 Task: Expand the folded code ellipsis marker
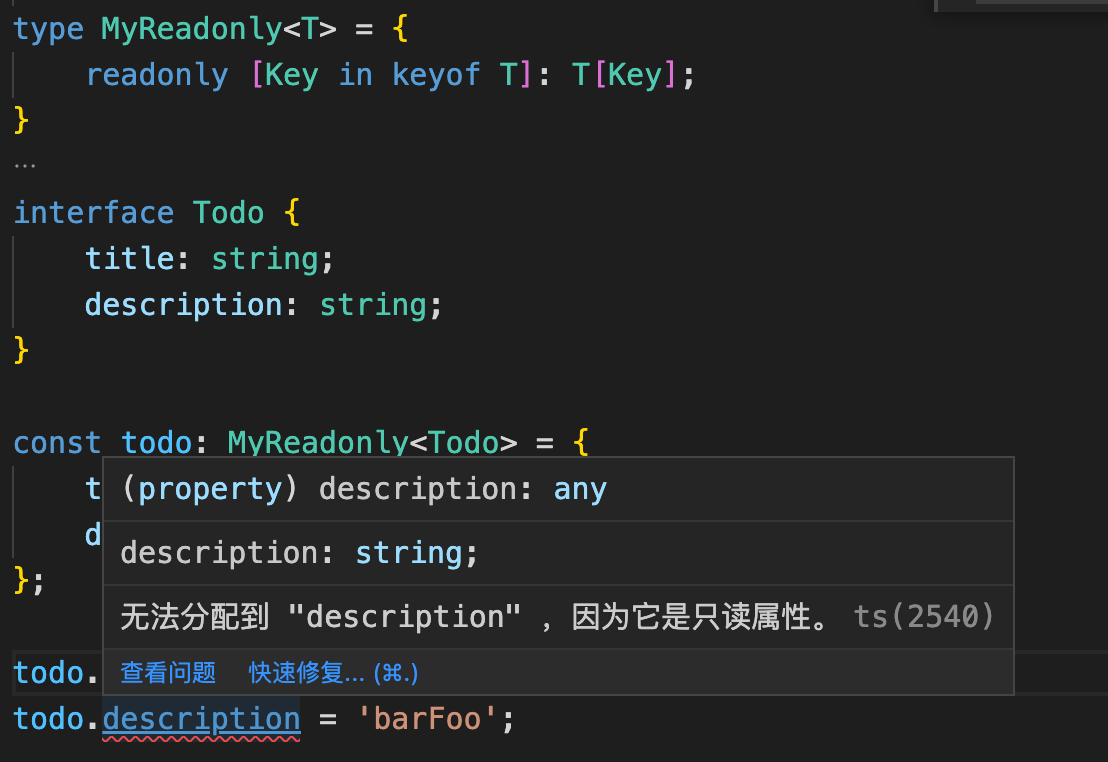pos(25,166)
